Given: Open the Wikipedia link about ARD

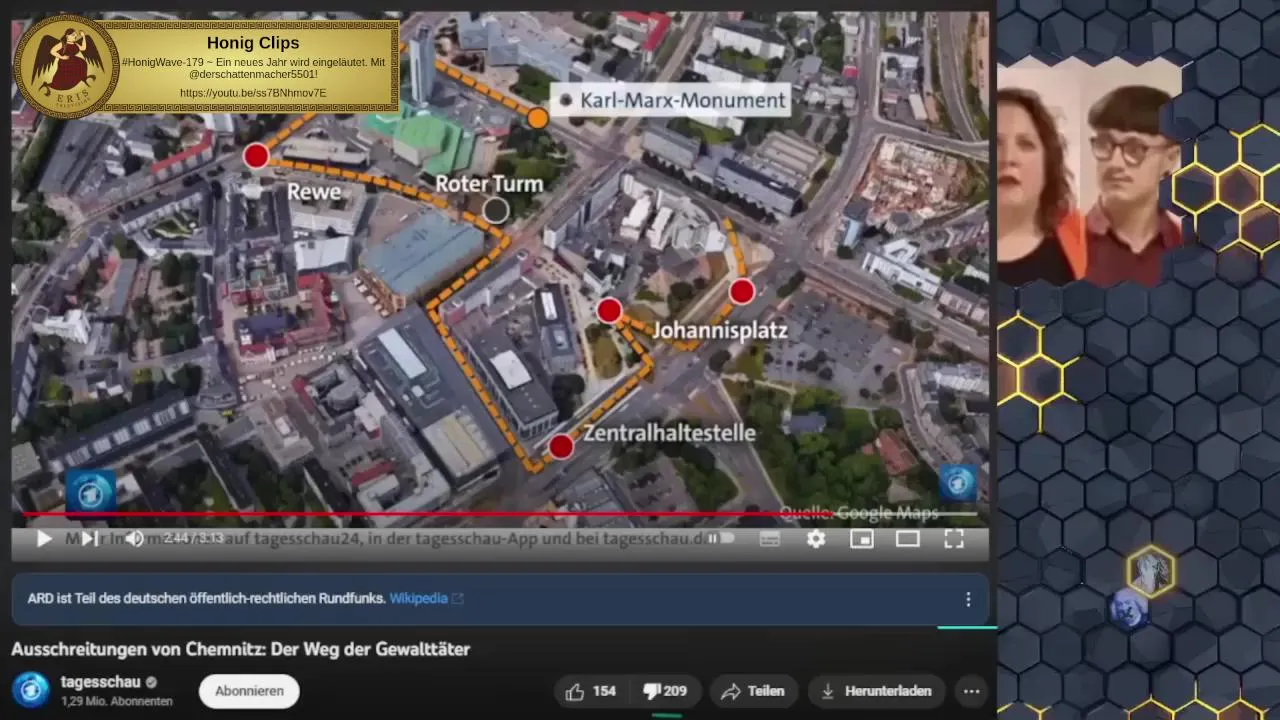Looking at the screenshot, I should pyautogui.click(x=426, y=598).
